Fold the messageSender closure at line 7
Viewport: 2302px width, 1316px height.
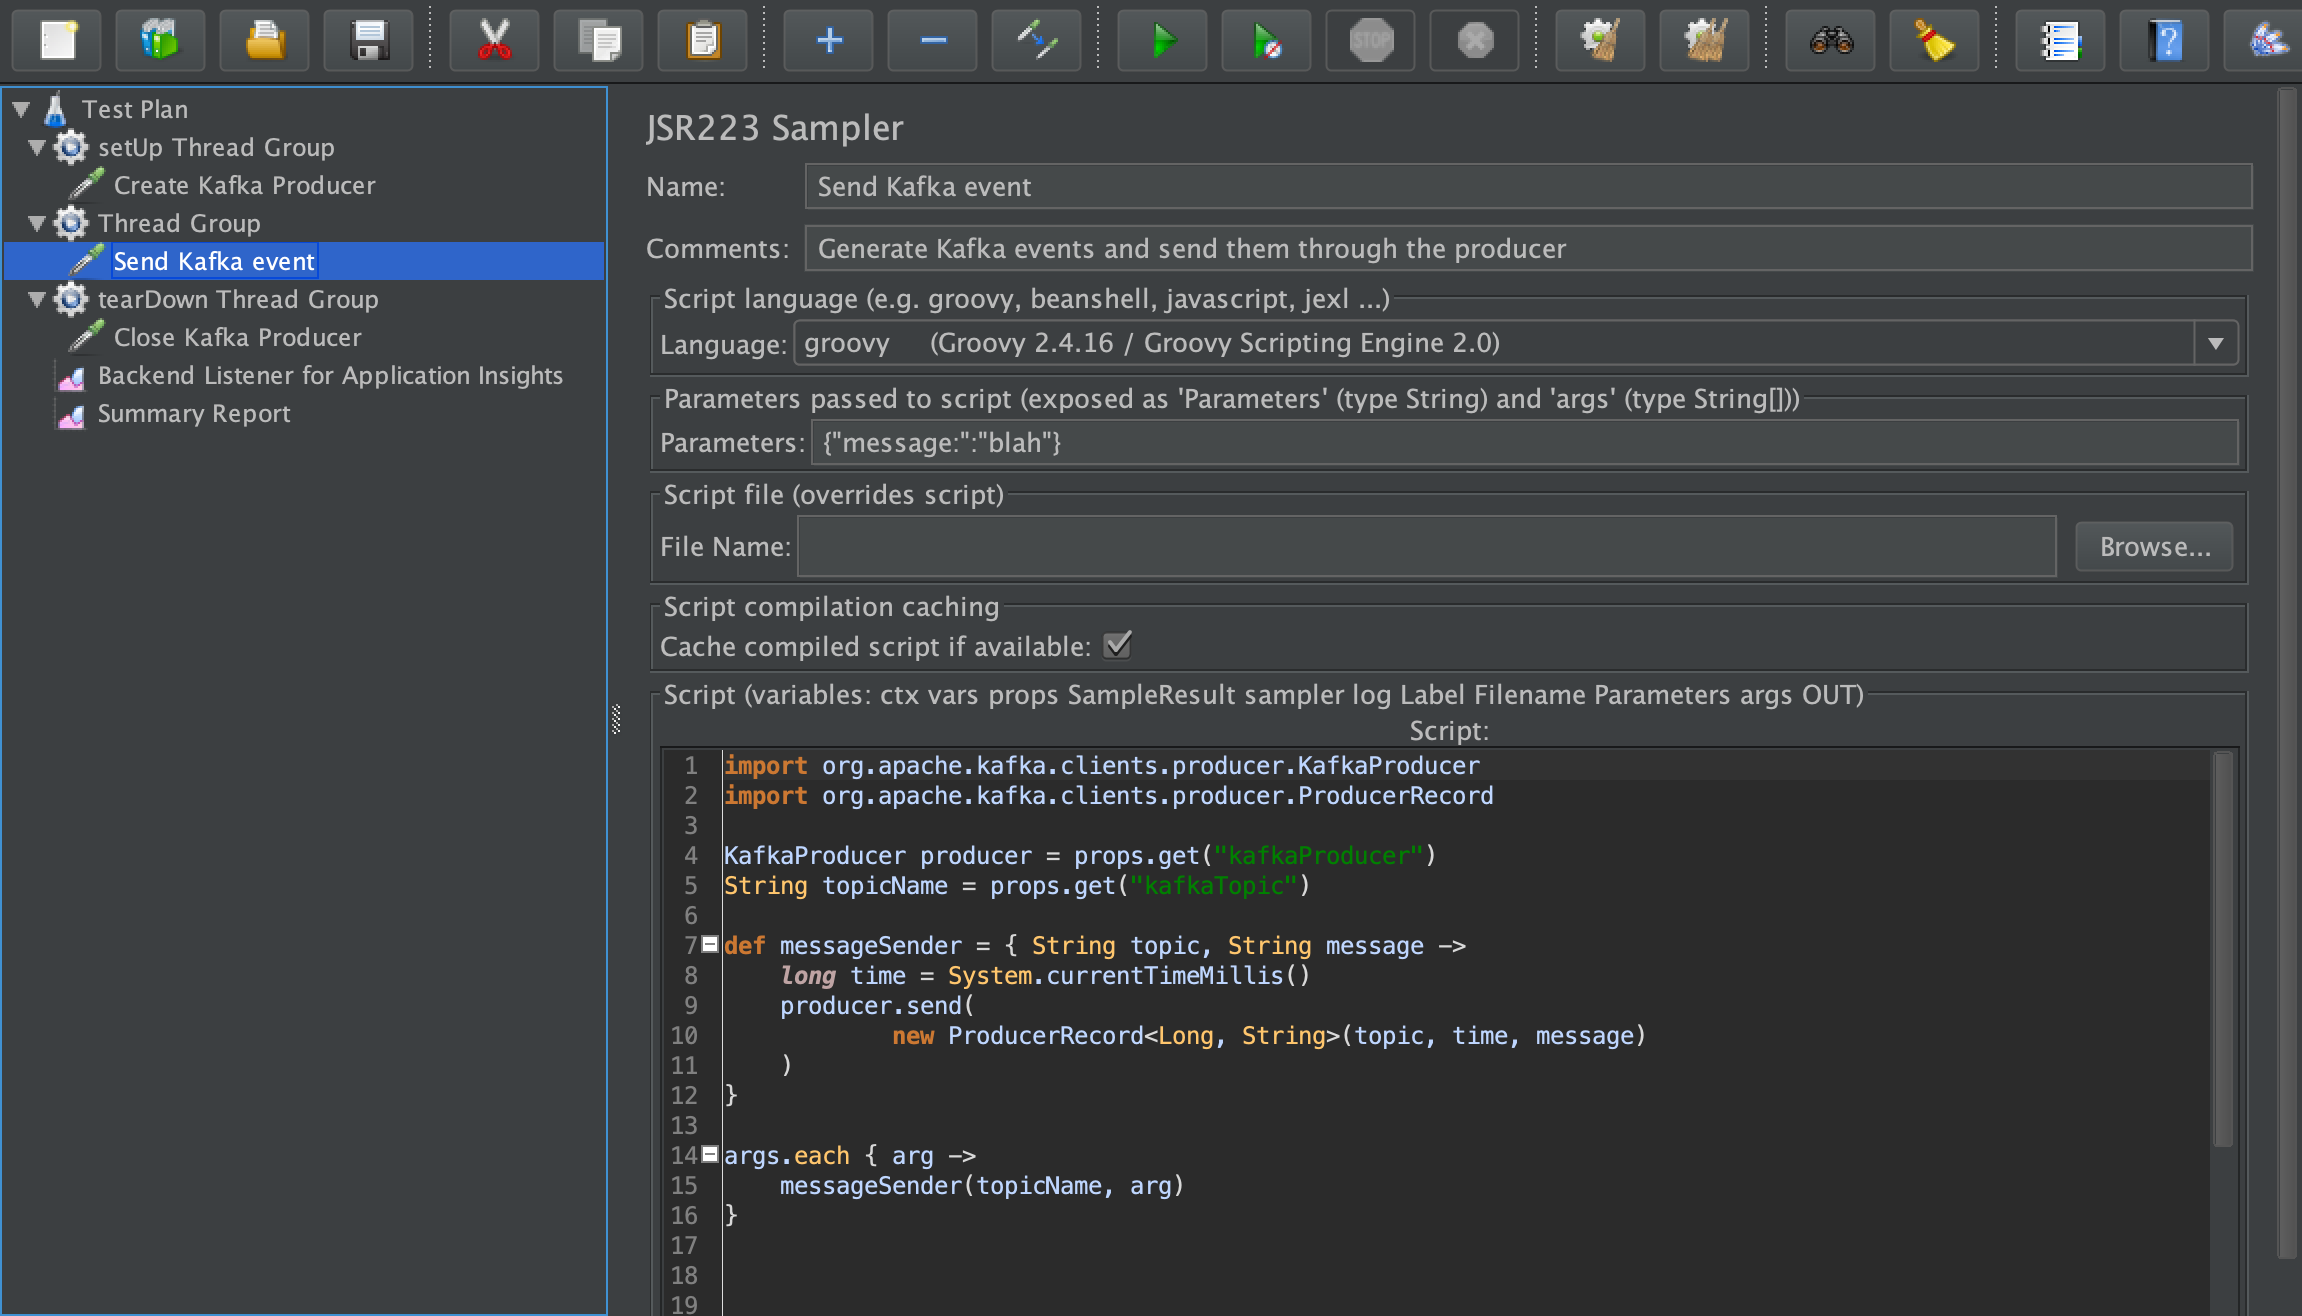709,944
